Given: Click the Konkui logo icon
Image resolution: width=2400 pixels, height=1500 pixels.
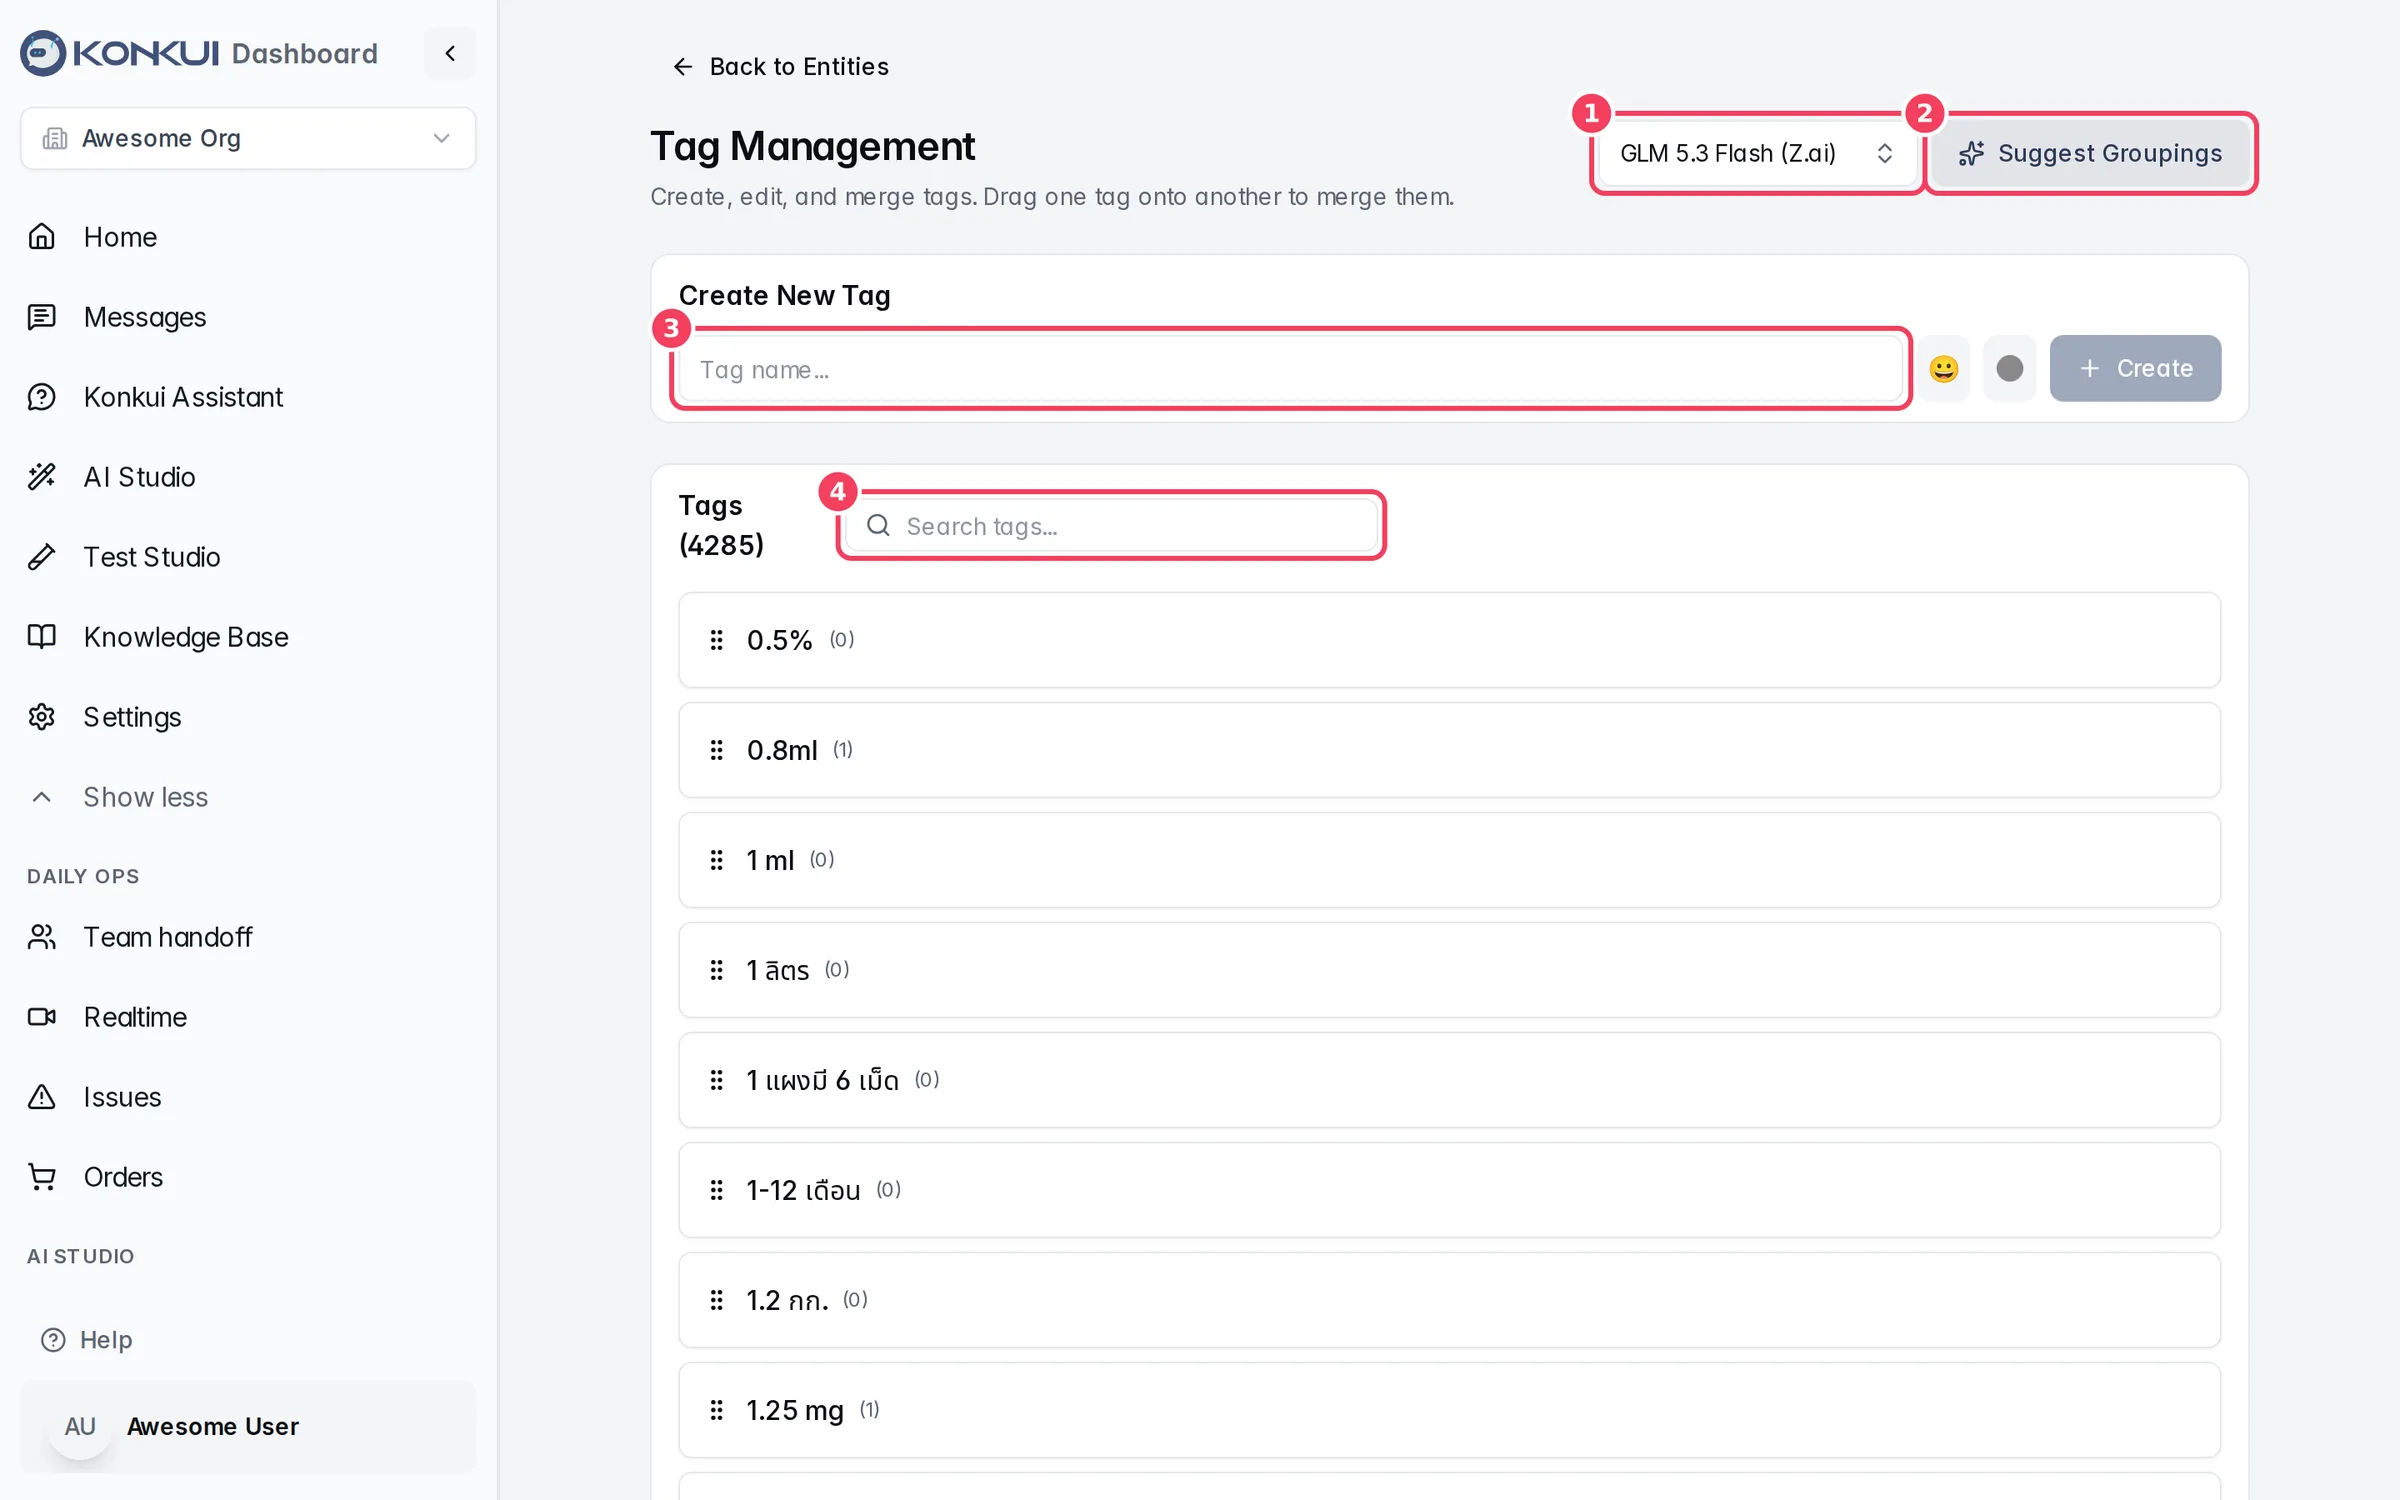Looking at the screenshot, I should (43, 53).
